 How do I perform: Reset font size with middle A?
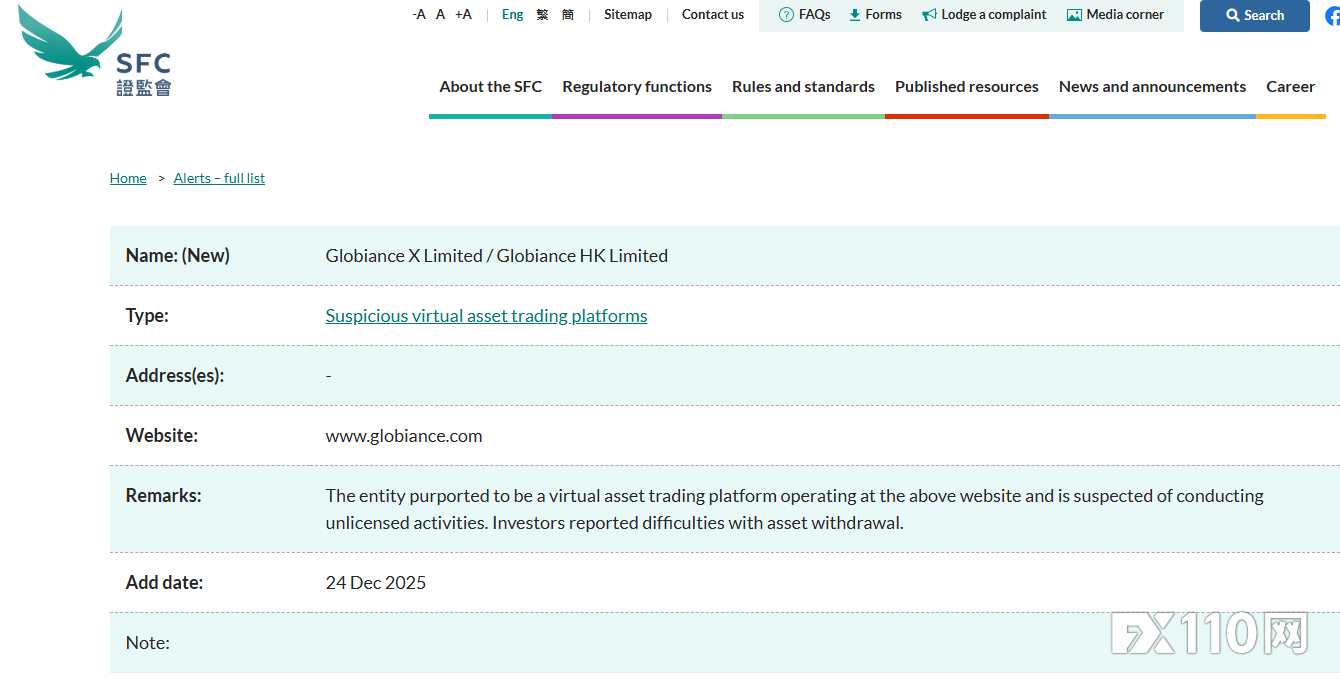click(440, 15)
